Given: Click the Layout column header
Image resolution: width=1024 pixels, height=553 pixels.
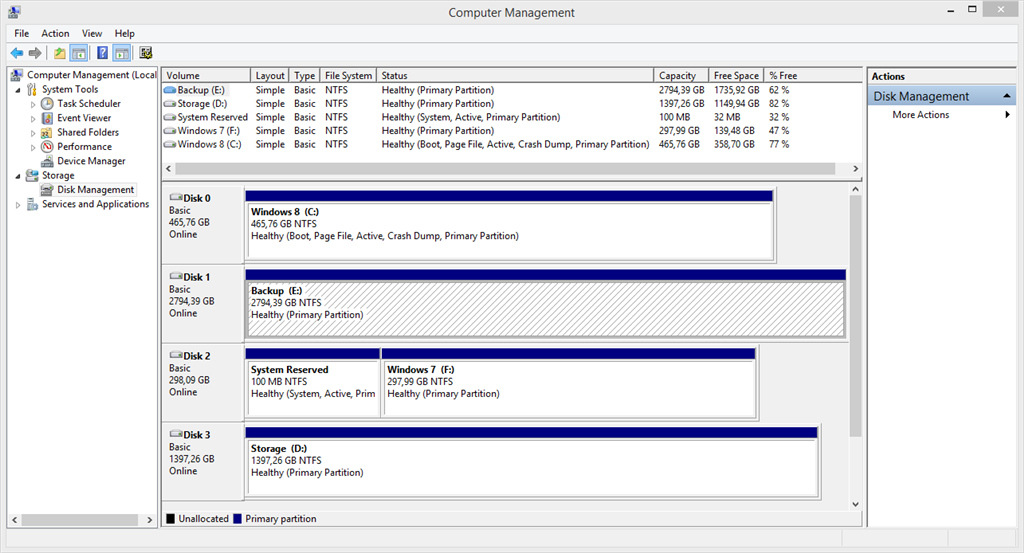Looking at the screenshot, I should (270, 76).
